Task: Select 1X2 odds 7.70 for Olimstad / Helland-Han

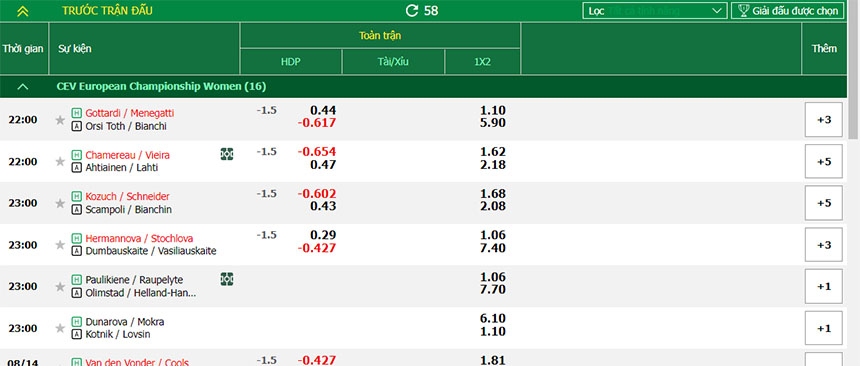Action: [492, 290]
